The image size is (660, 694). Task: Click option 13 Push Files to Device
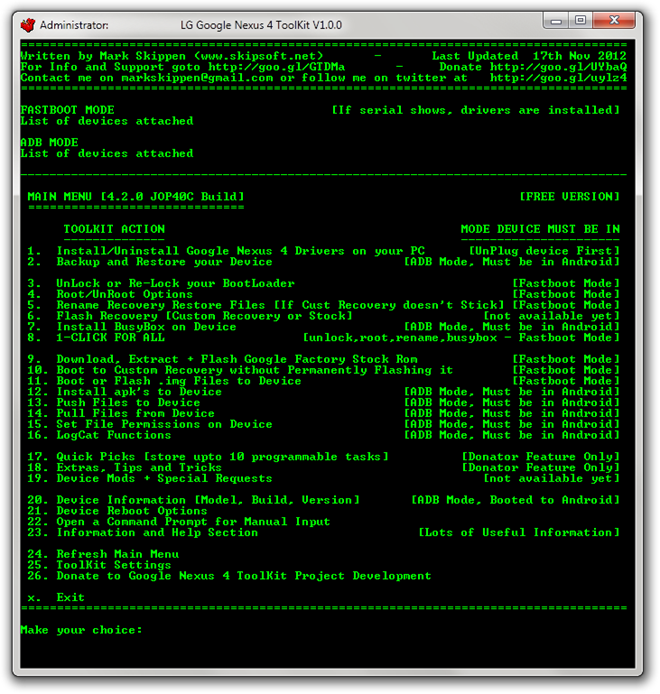114,403
